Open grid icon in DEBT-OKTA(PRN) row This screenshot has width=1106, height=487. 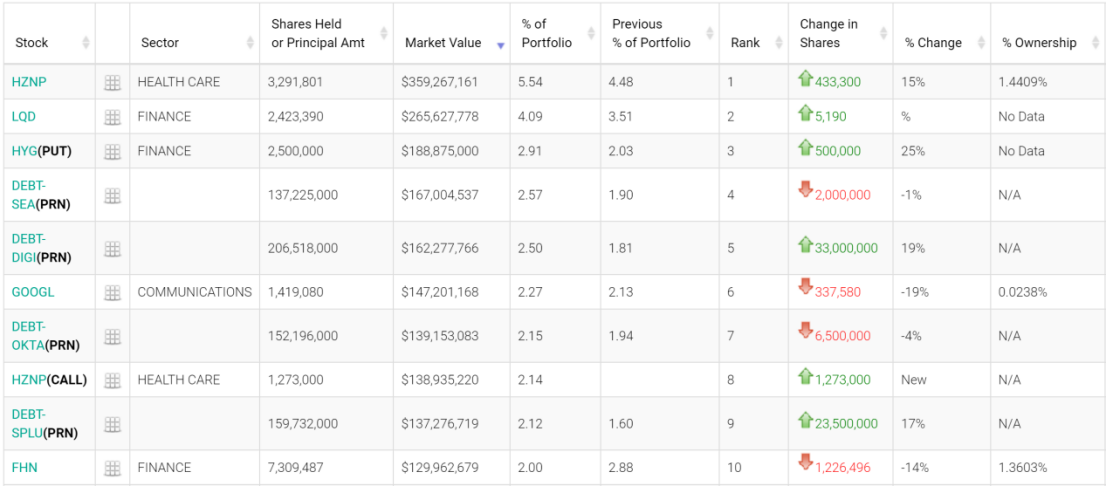click(112, 337)
